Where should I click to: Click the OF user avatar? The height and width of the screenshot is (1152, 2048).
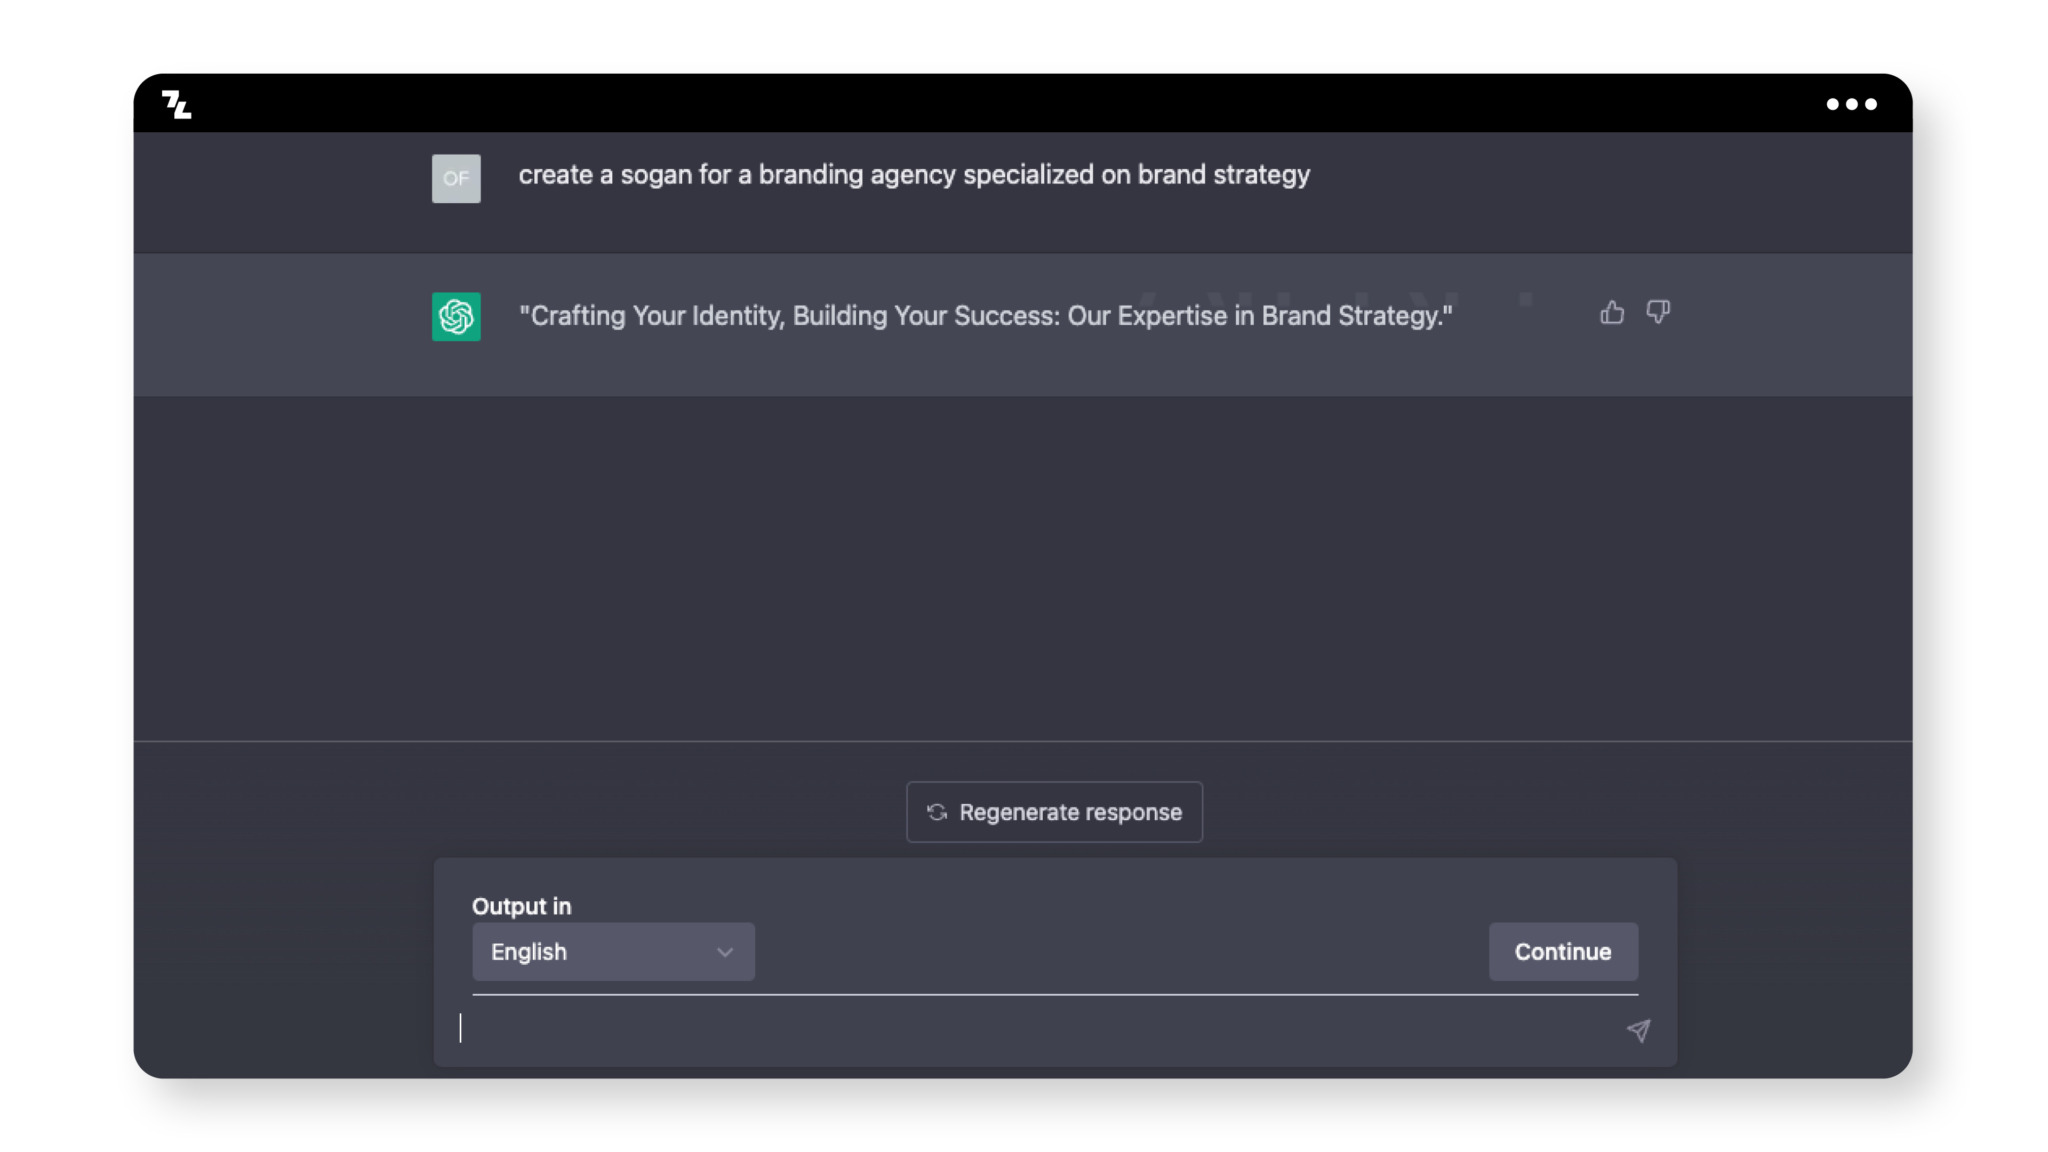pyautogui.click(x=456, y=178)
